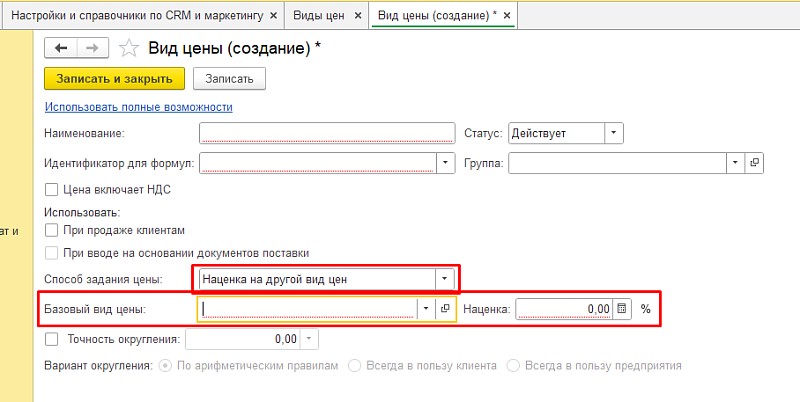
Task: Enable Цена включает НДС checkbox
Action: pos(52,189)
